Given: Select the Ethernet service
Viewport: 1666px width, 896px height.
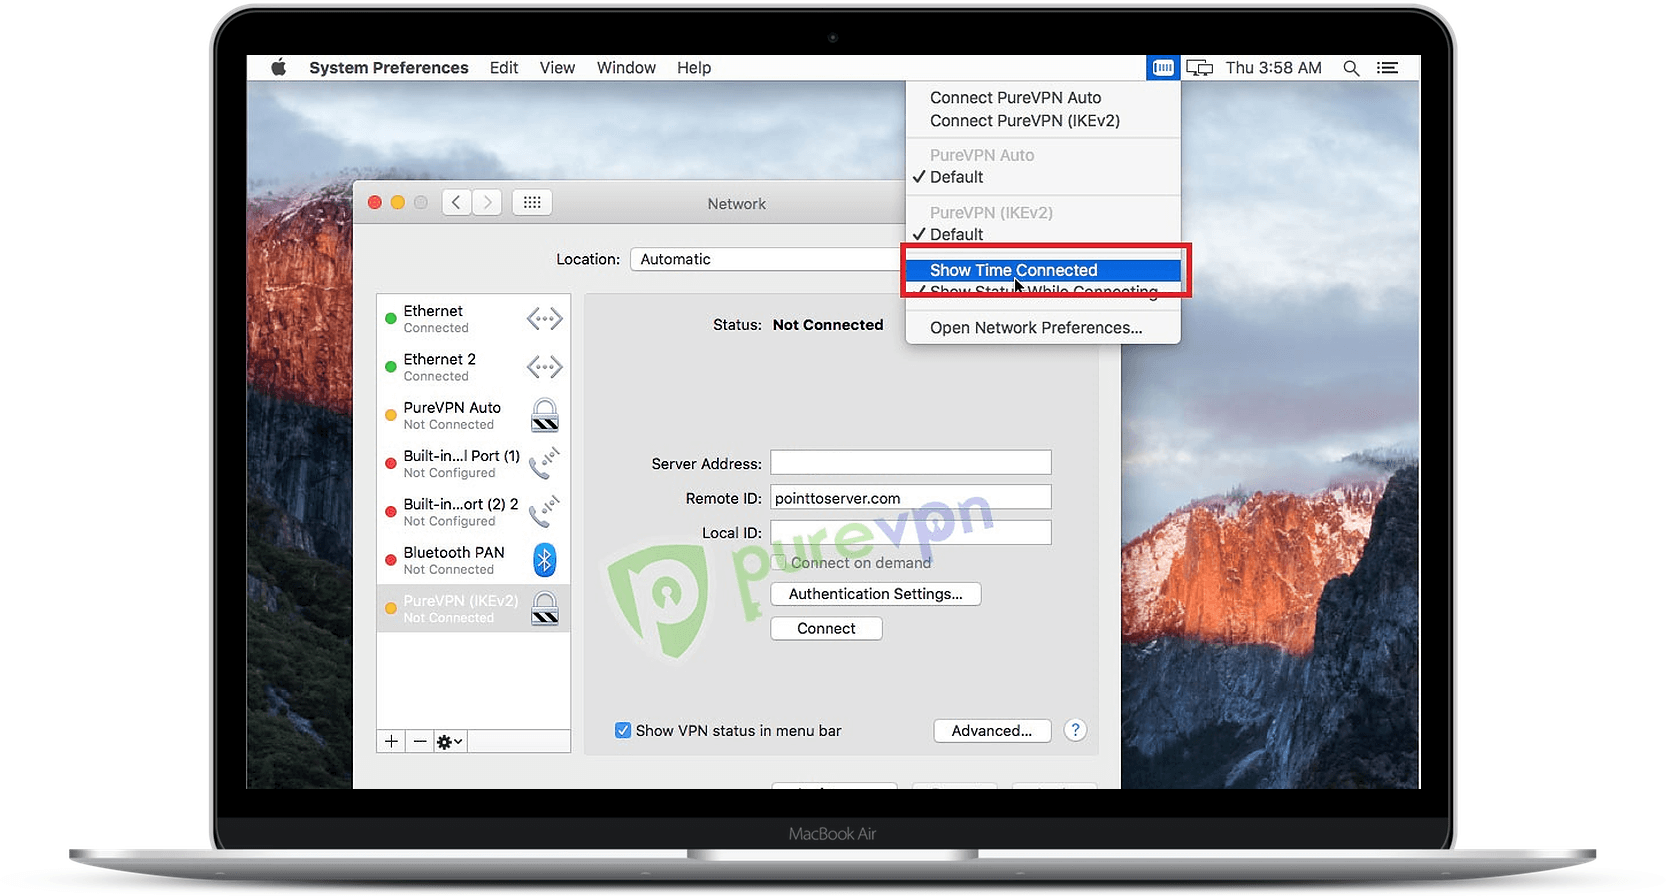Looking at the screenshot, I should point(474,319).
